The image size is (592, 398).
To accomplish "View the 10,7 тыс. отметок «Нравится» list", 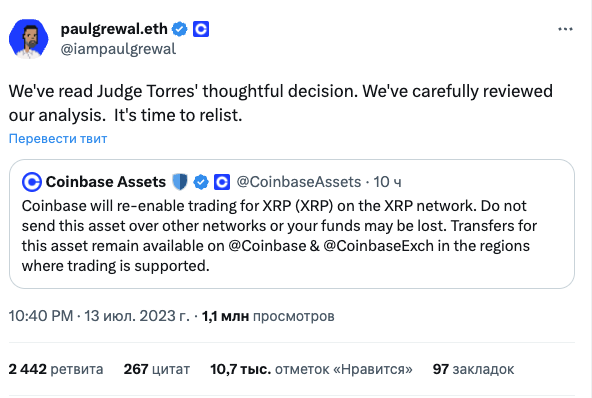I will point(311,369).
